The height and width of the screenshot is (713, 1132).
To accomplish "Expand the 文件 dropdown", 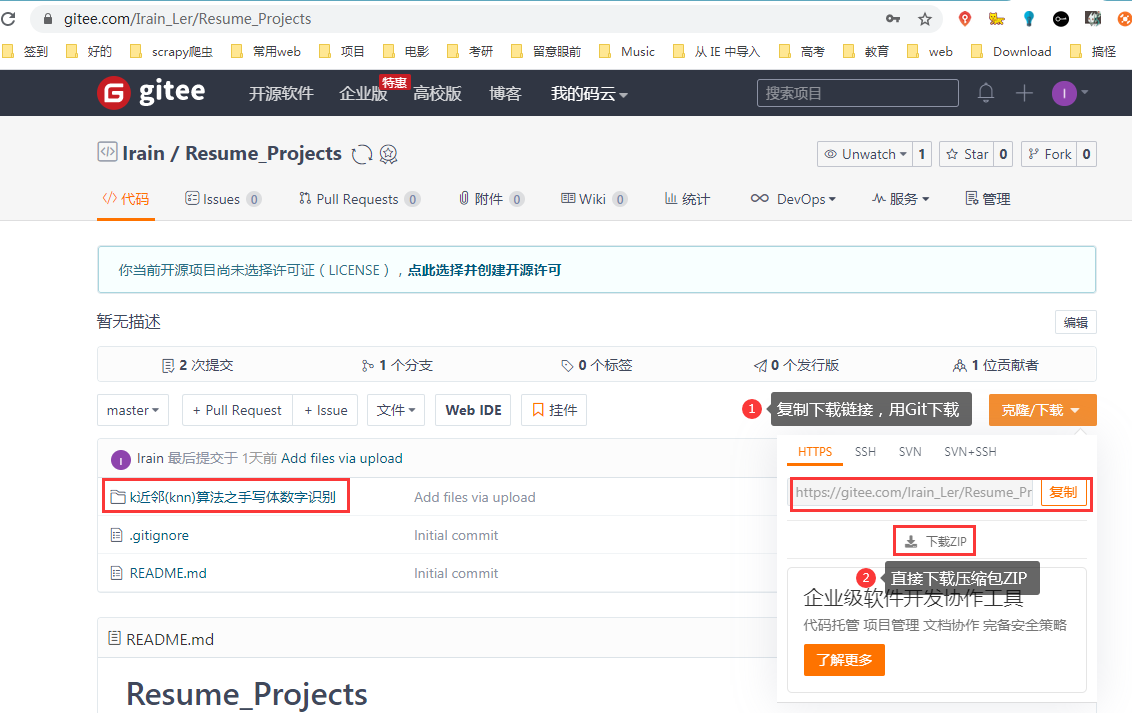I will click(x=396, y=410).
